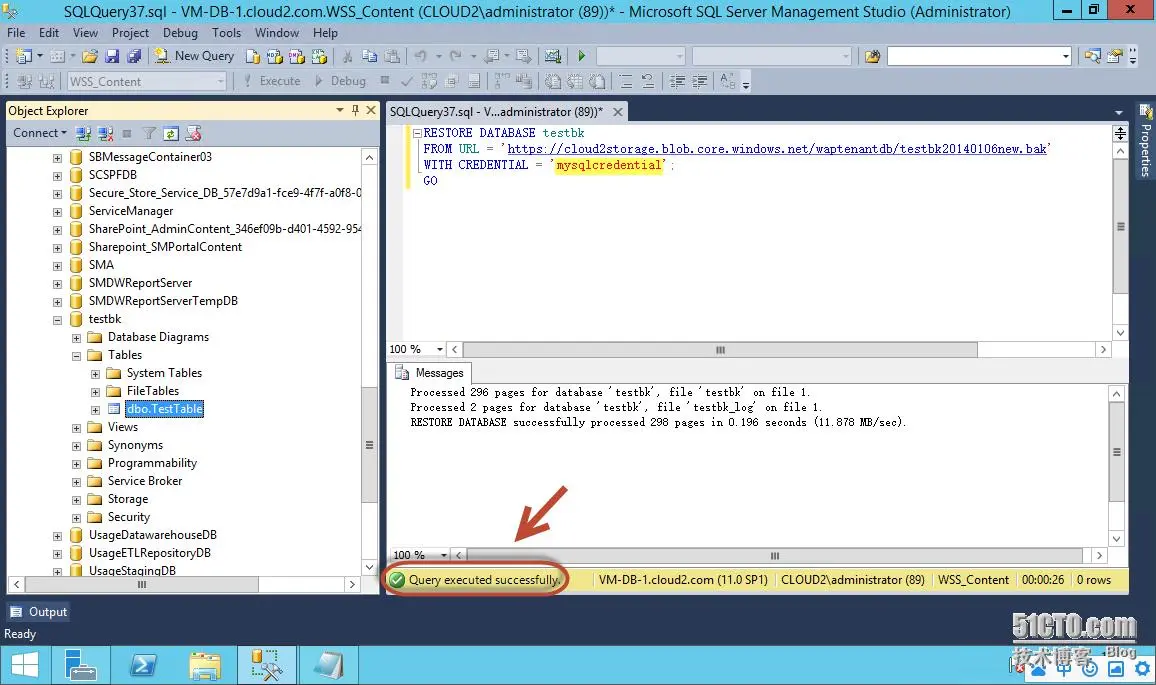Click the Database Engine Query icon
1156x685 pixels.
click(253, 56)
